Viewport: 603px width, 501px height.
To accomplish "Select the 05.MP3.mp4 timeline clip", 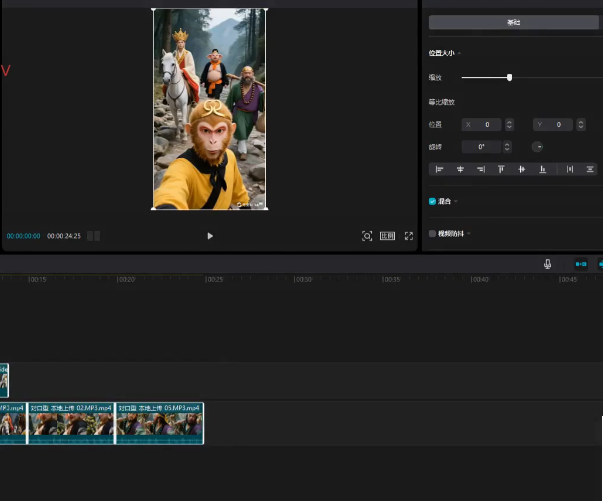I will point(160,423).
